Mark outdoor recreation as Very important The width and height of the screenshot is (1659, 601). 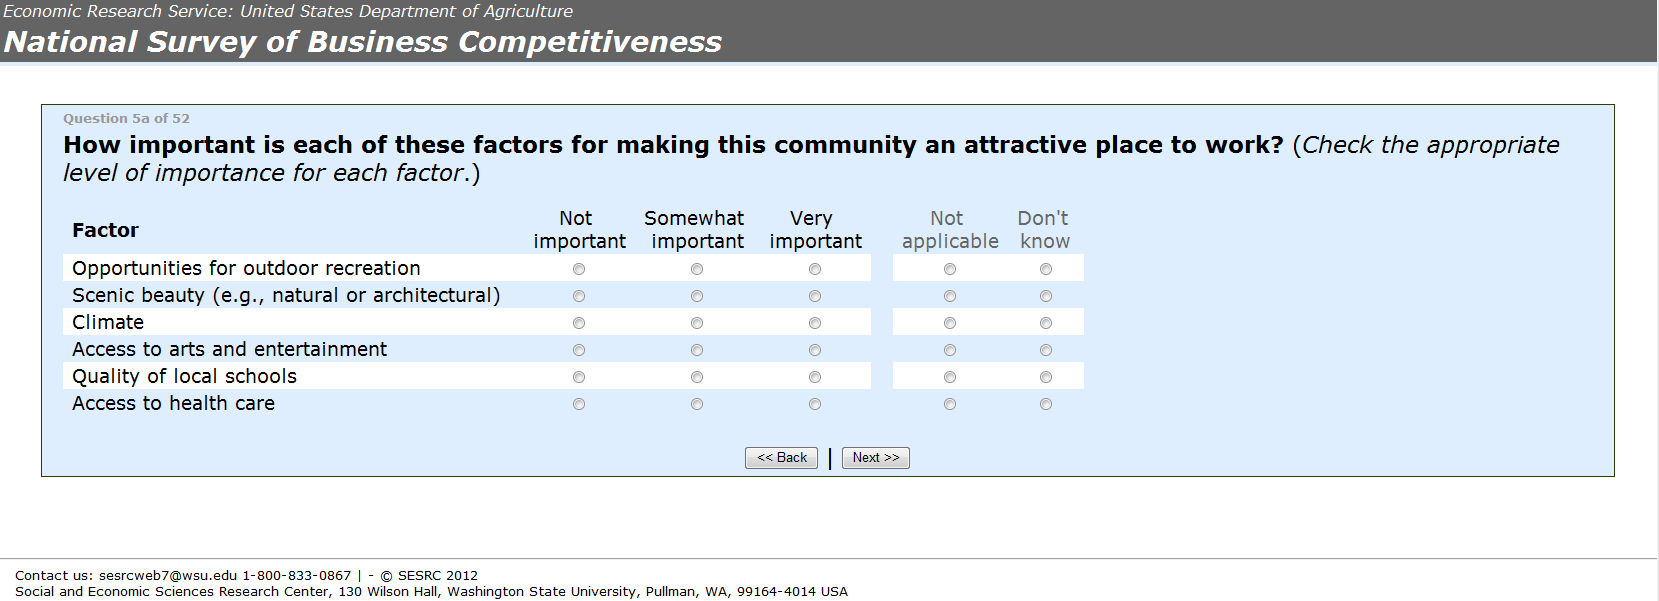pos(815,269)
